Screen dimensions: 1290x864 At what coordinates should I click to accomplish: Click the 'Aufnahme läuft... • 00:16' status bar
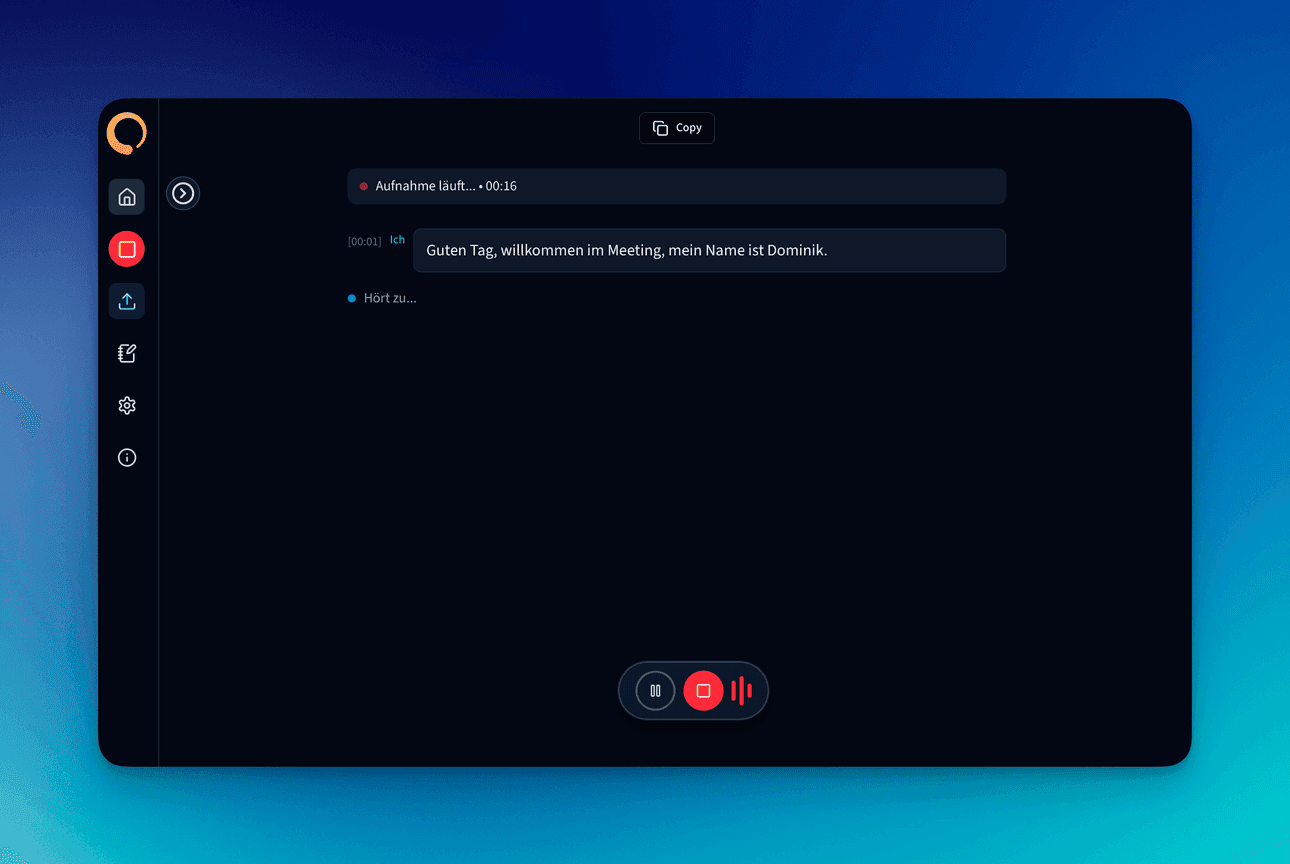point(677,186)
